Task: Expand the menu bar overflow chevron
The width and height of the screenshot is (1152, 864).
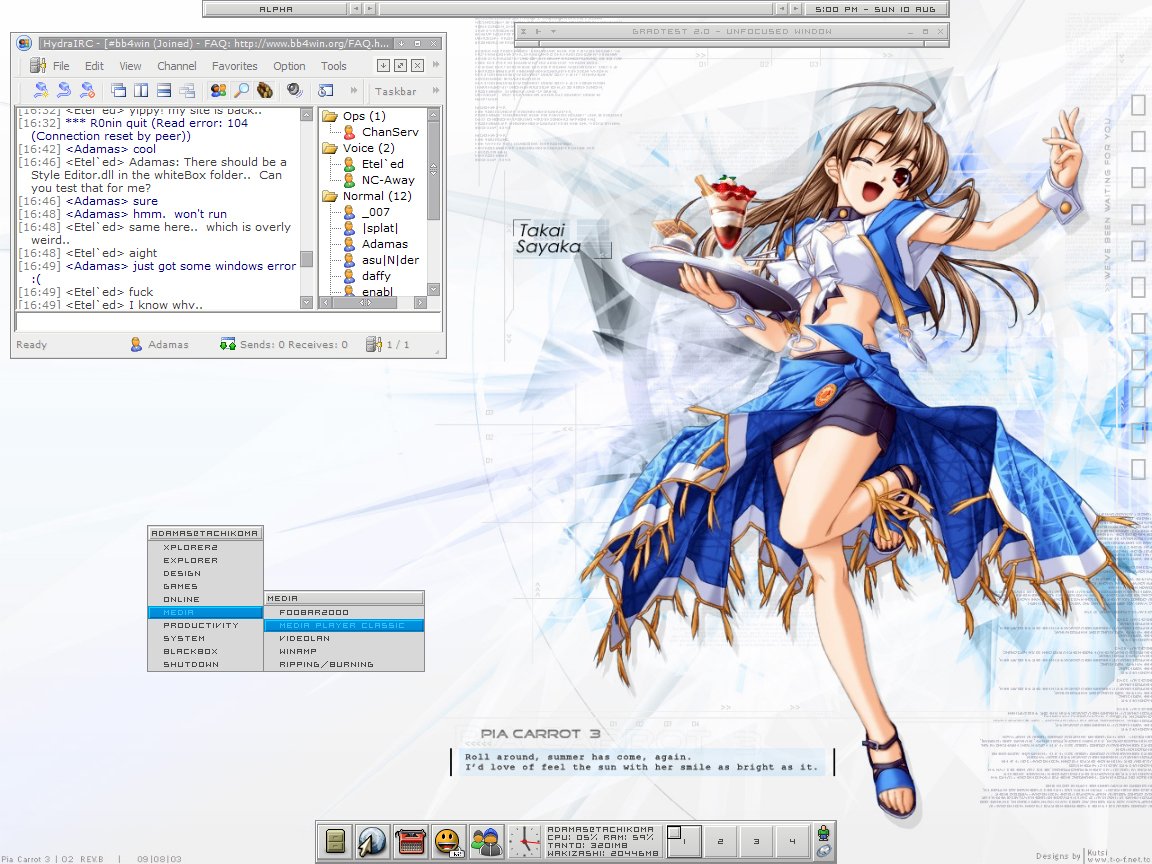Action: point(436,65)
